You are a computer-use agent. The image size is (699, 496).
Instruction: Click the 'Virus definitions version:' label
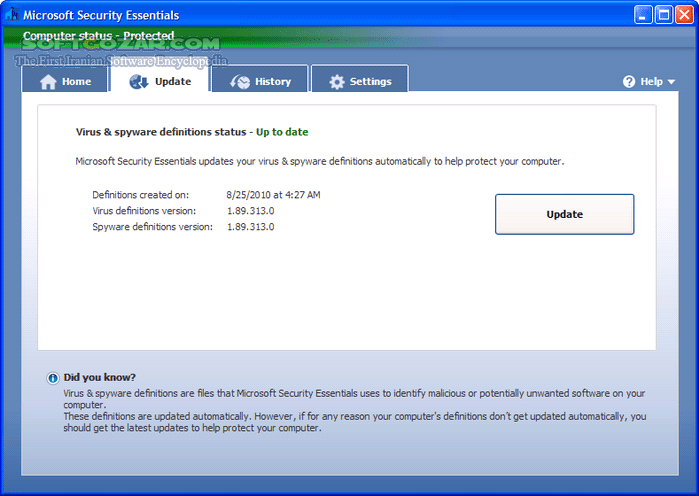(144, 211)
